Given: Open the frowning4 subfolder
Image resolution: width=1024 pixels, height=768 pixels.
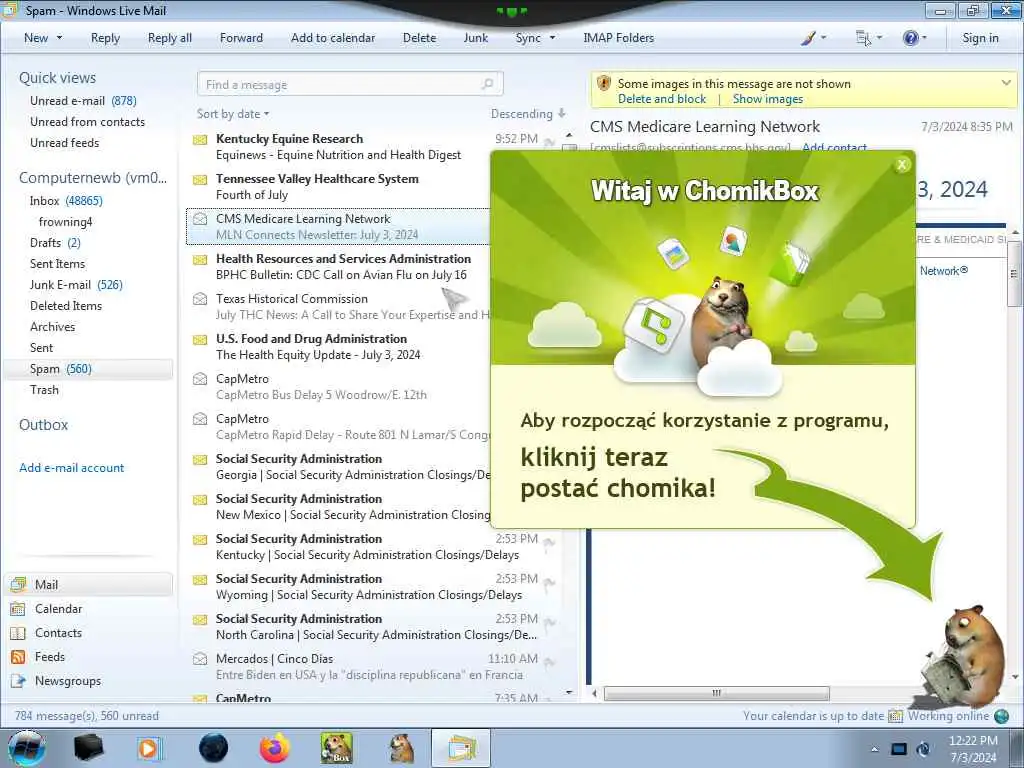Looking at the screenshot, I should point(65,221).
